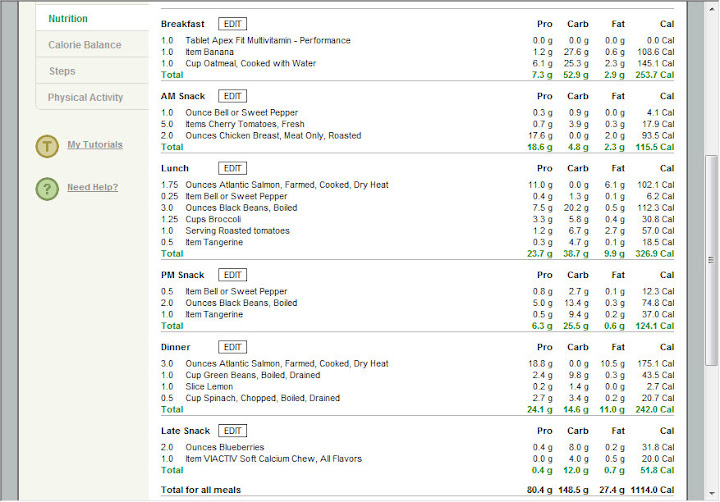
Task: Follow the Need Help? link
Action: (93, 187)
